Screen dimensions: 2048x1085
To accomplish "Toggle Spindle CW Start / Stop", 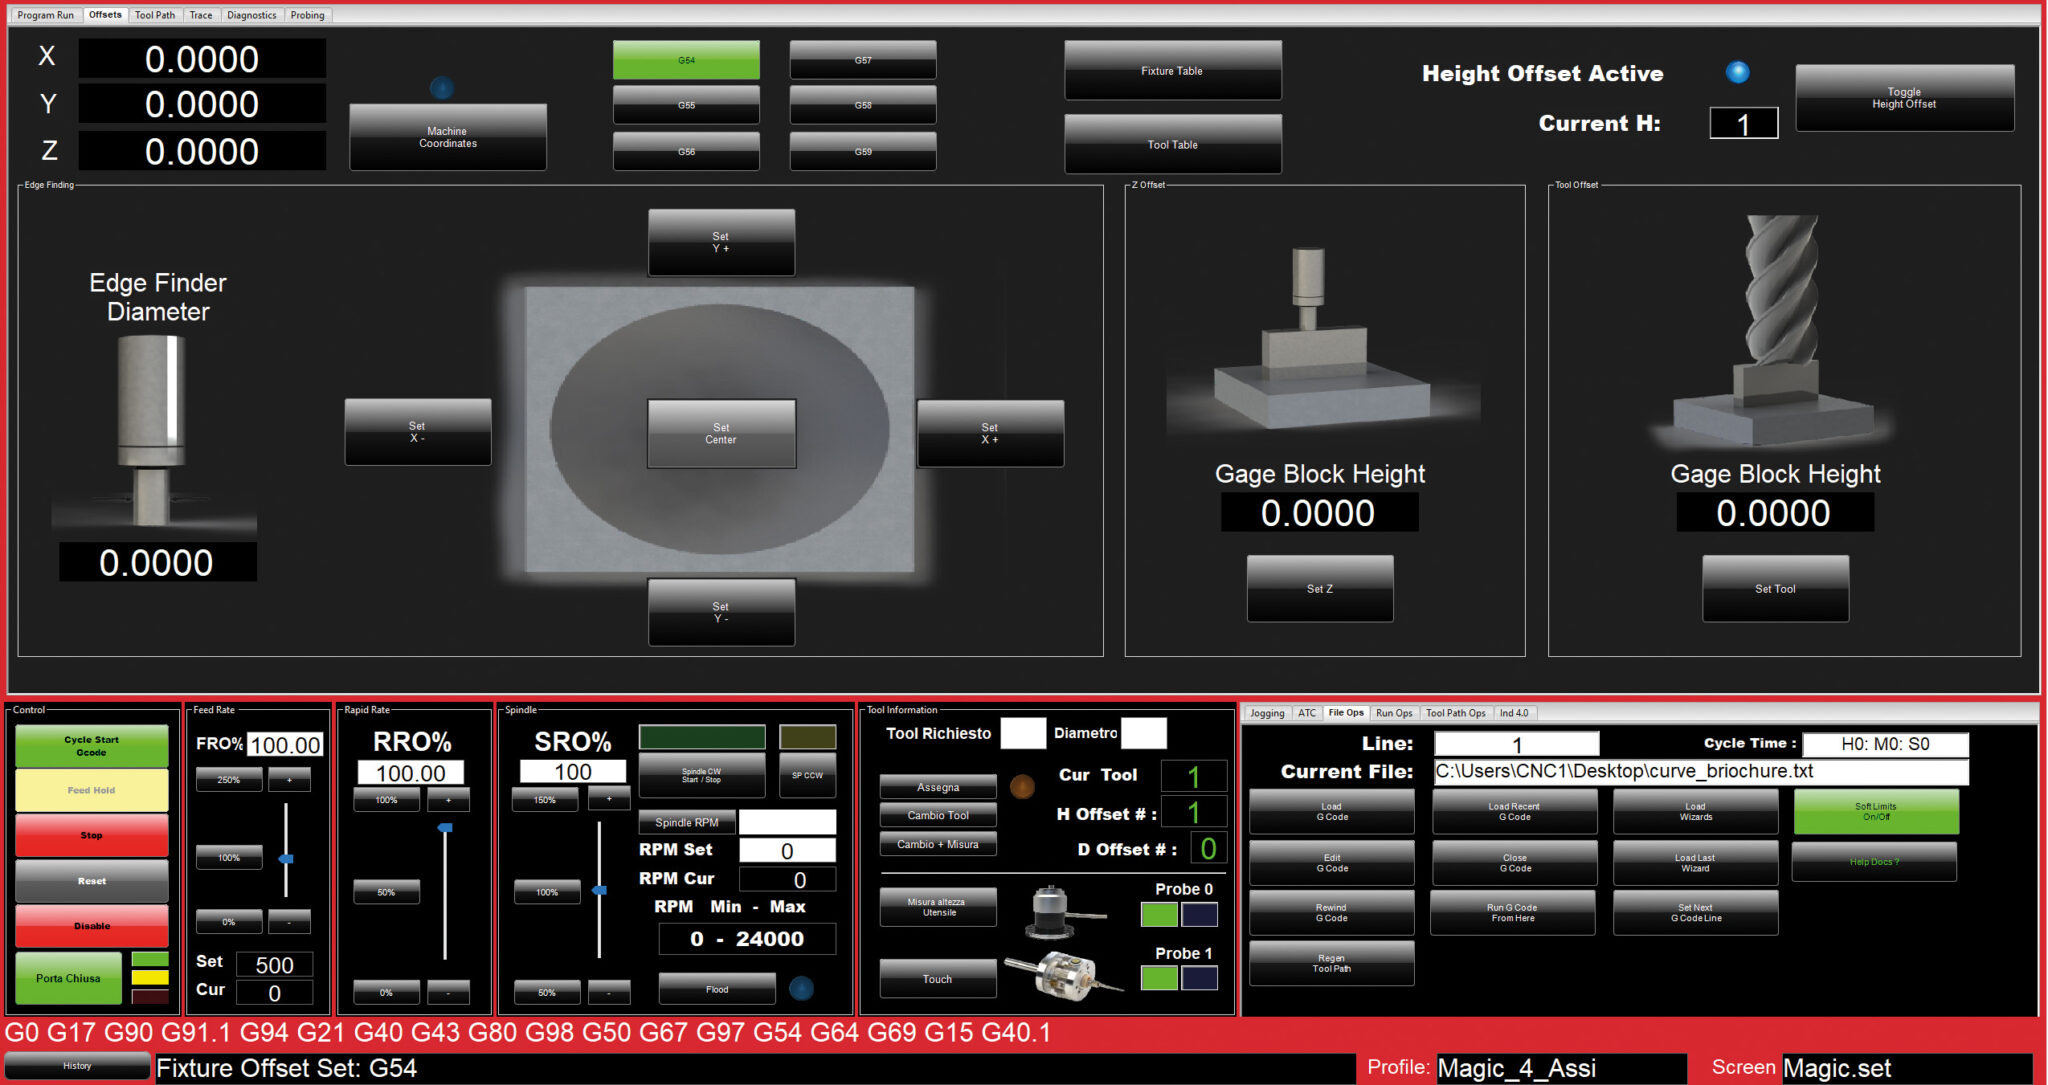I will click(x=701, y=775).
